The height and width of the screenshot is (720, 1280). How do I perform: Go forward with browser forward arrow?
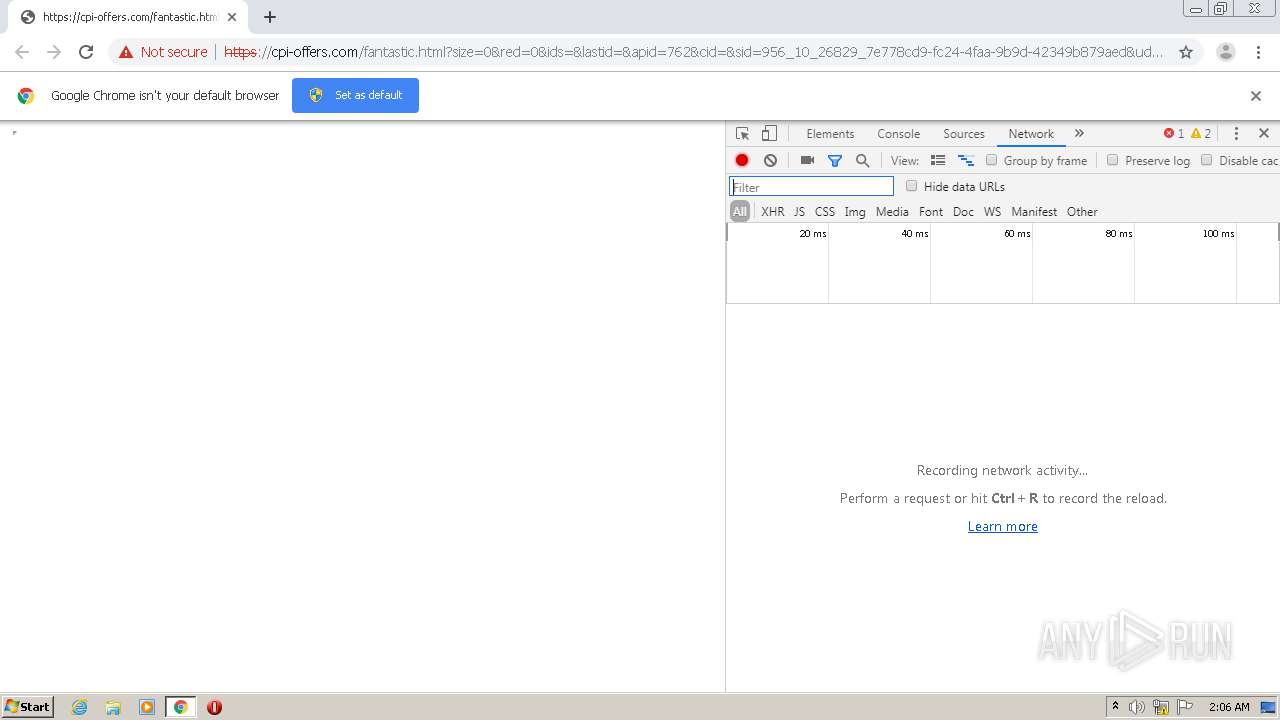tap(54, 52)
